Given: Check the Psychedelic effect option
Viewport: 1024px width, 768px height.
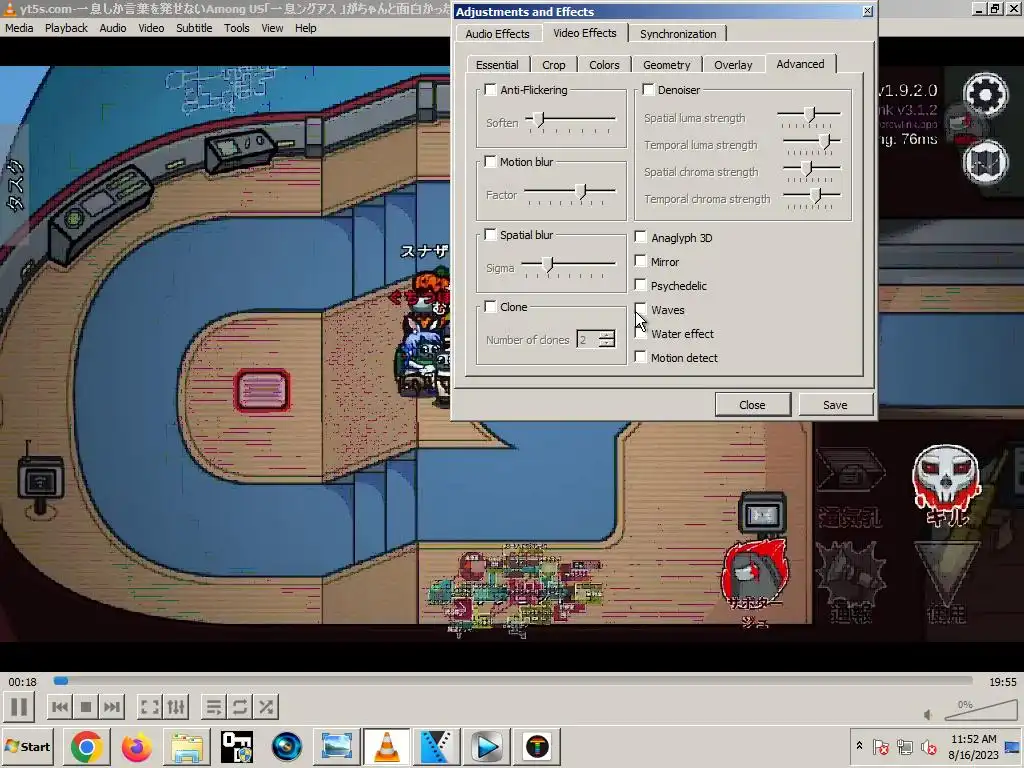Looking at the screenshot, I should click(x=641, y=285).
